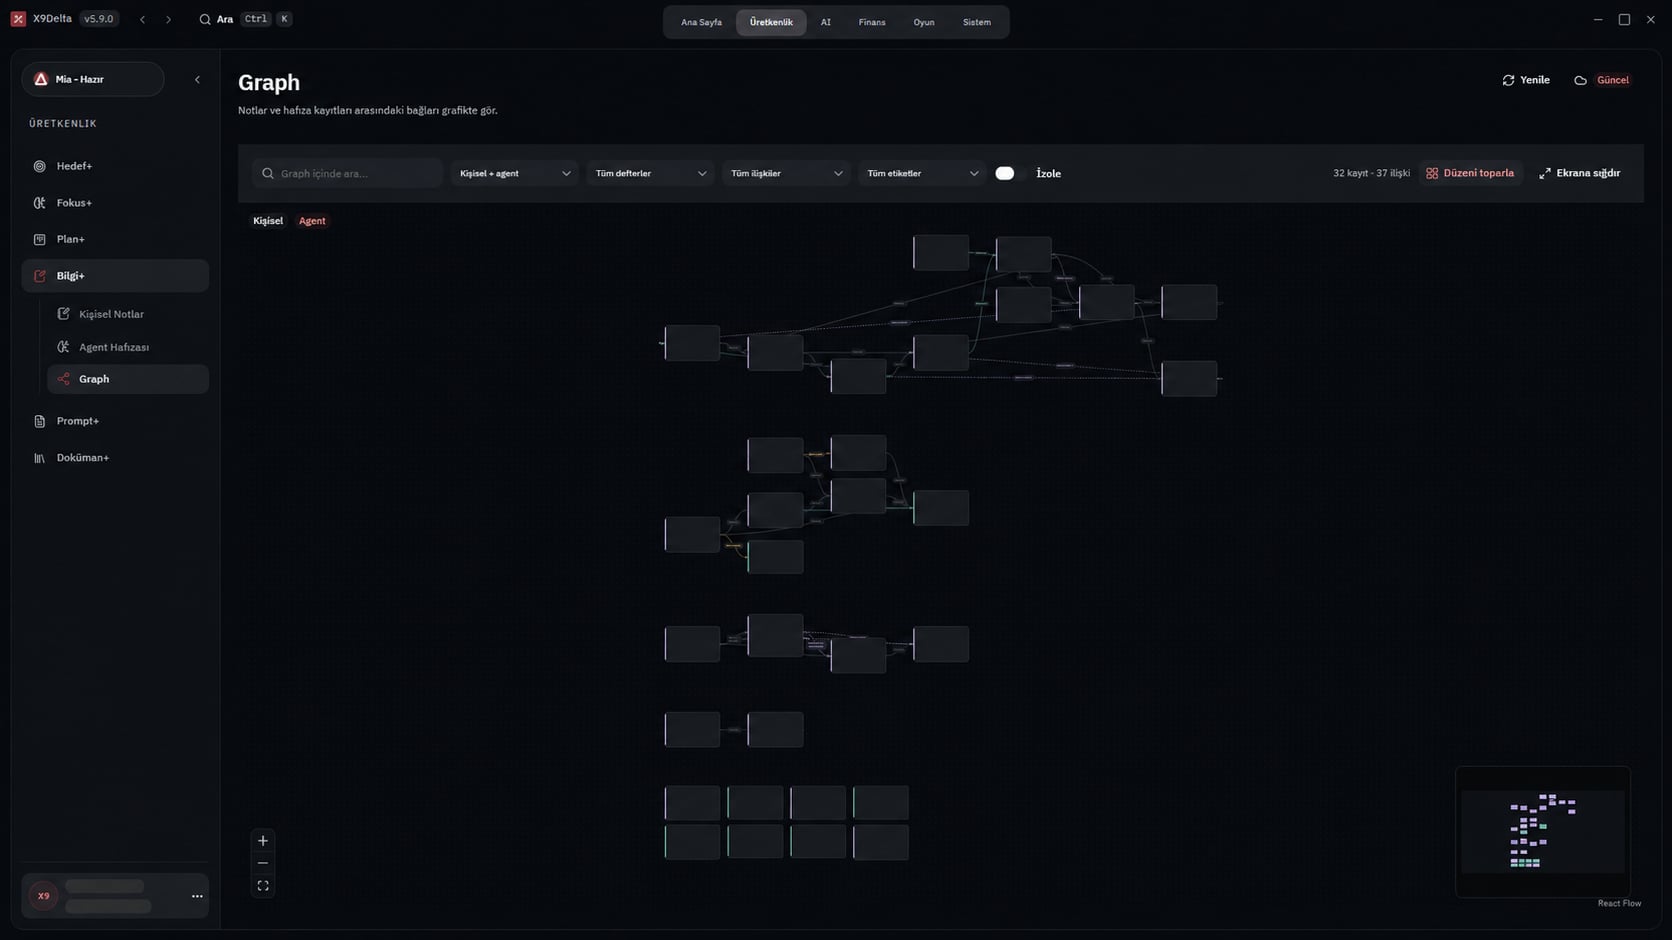Screen dimensions: 1672x940
Task: Open the user options three-dot menu
Action: (x=197, y=896)
